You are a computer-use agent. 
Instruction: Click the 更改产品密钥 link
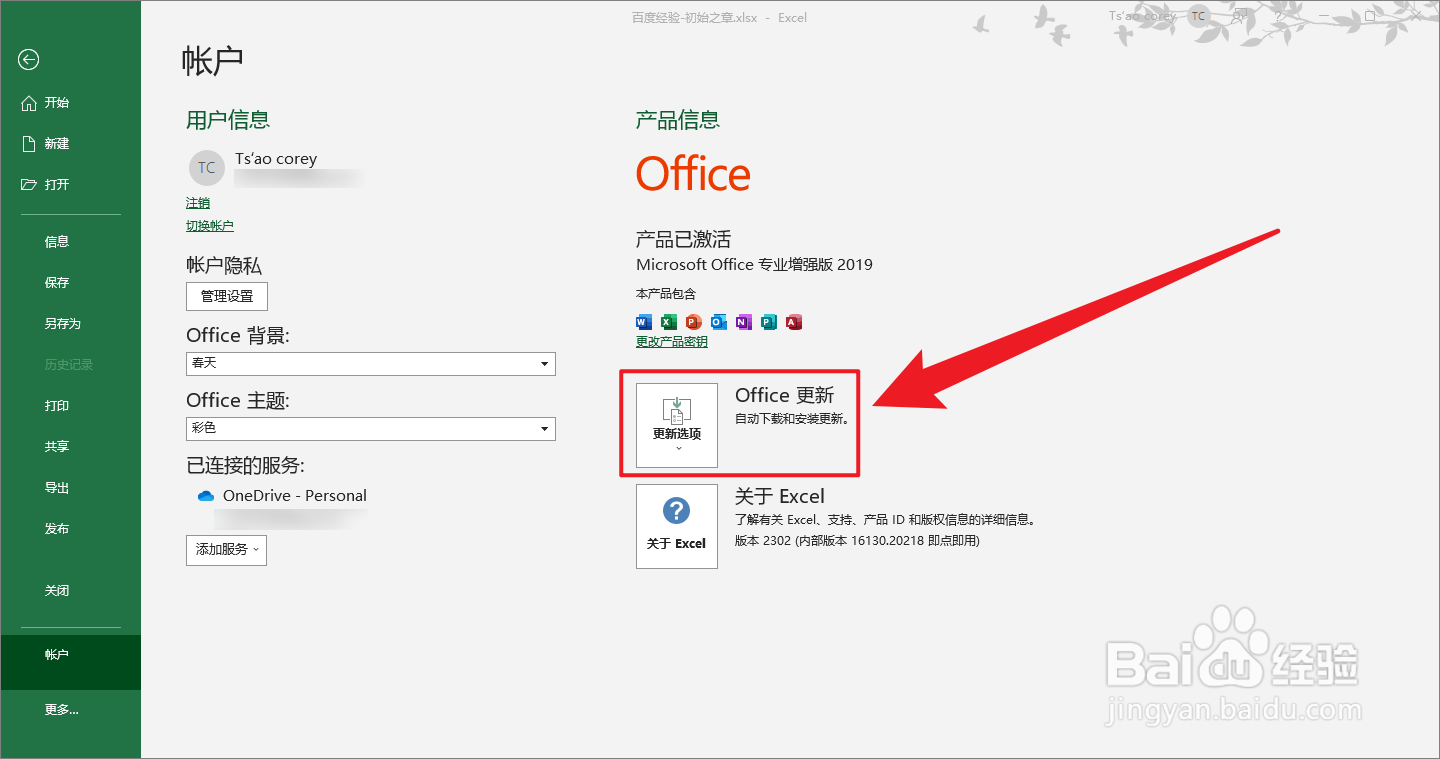point(672,342)
